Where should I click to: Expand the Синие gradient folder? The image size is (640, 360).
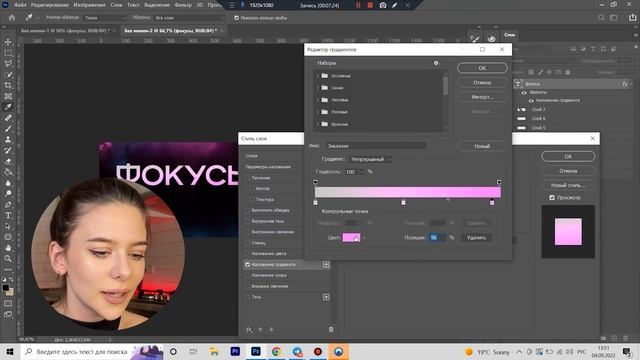tap(318, 88)
